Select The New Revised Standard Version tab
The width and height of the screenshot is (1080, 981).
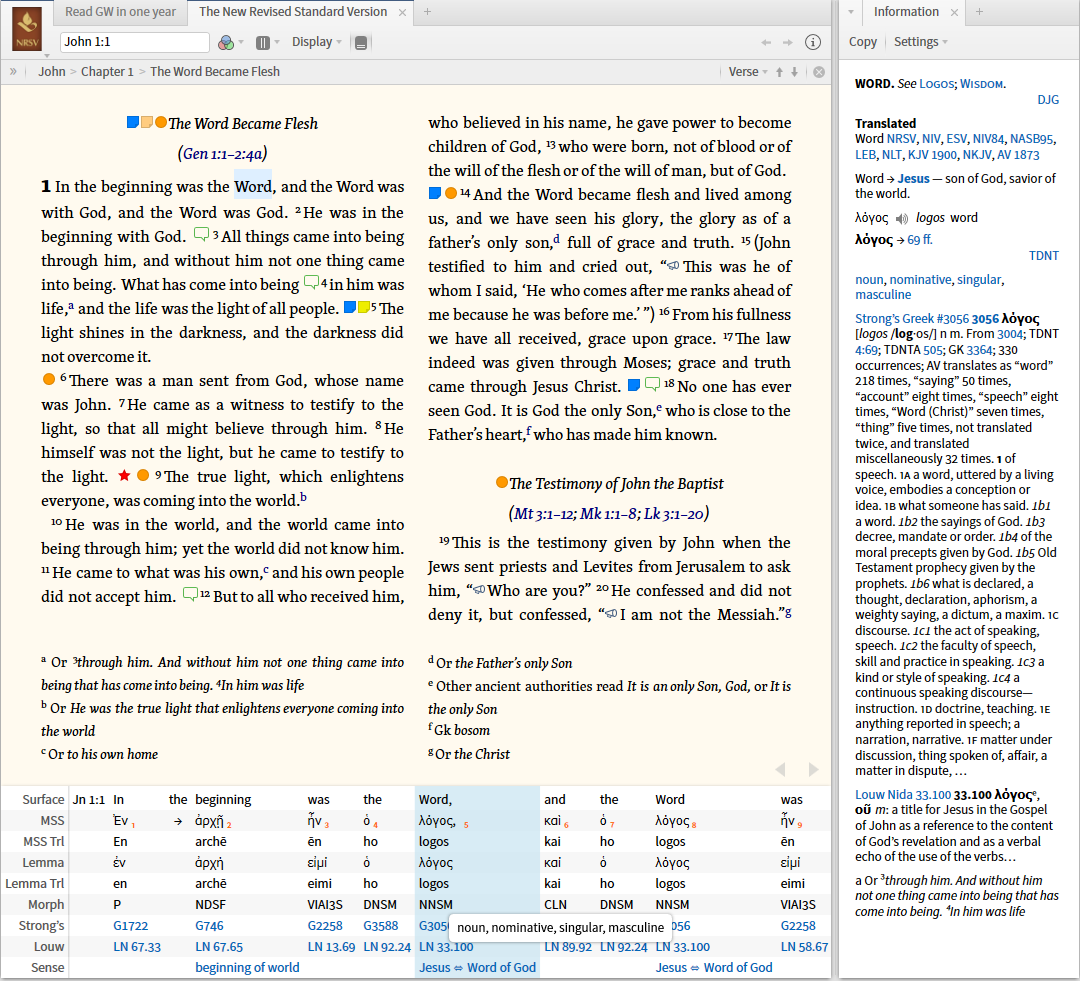click(x=293, y=12)
